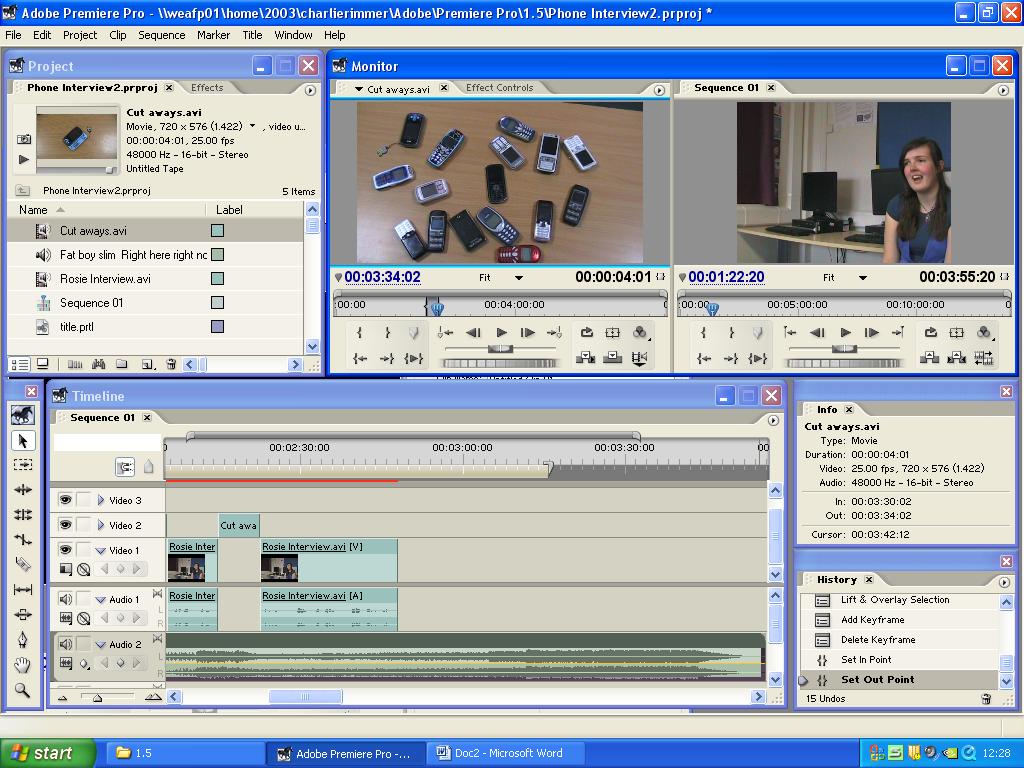Click the Extract button in Sequence monitor
This screenshot has width=1024, height=768.
tap(956, 357)
